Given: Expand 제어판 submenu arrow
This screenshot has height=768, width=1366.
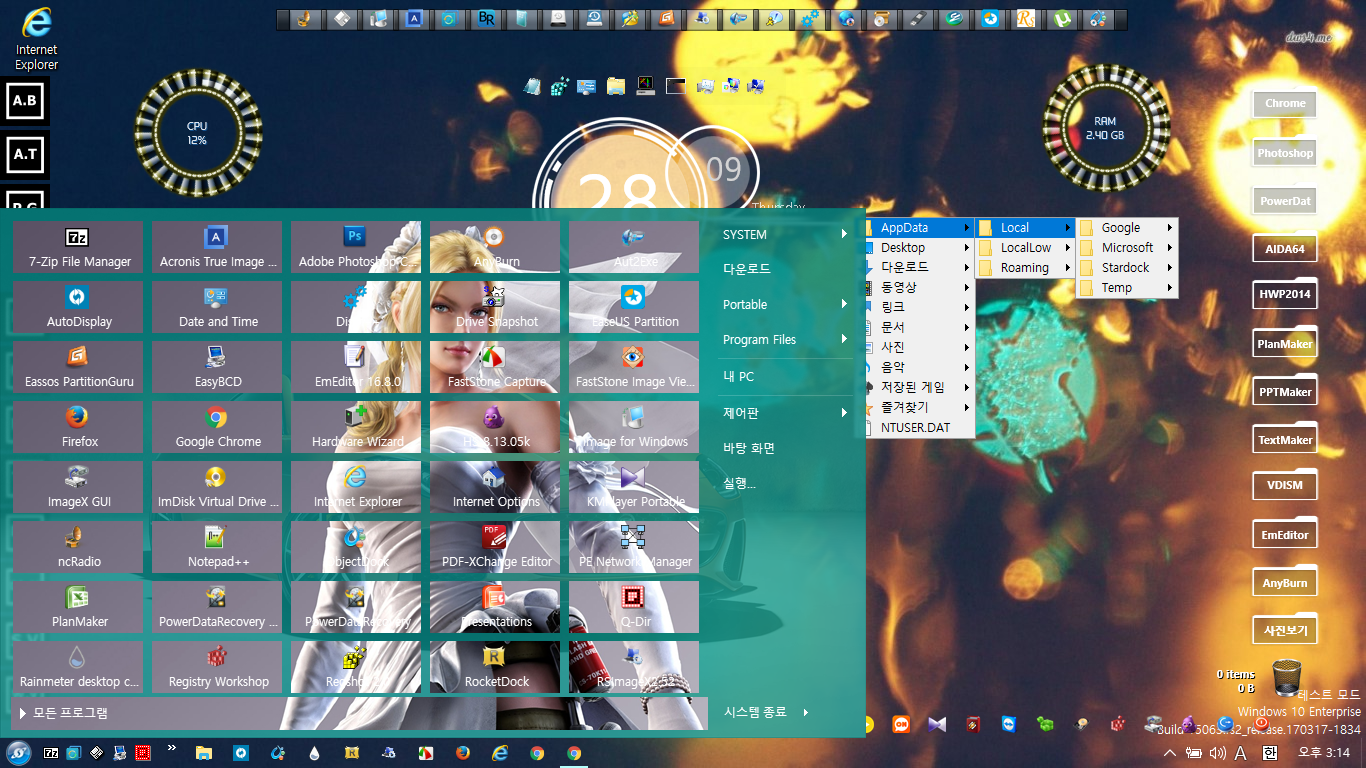Looking at the screenshot, I should point(844,413).
